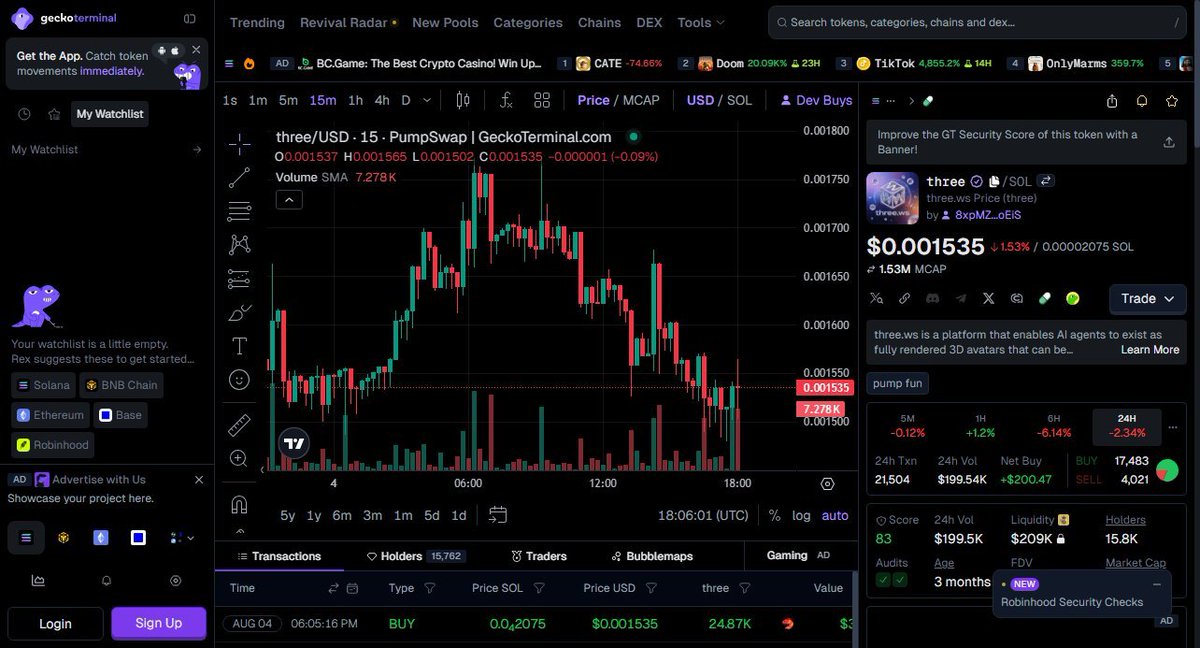Click the Login button

[x=55, y=623]
